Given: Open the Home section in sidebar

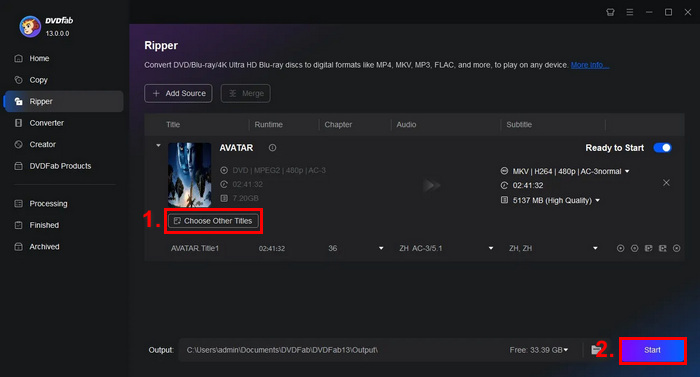Looking at the screenshot, I should click(x=39, y=59).
